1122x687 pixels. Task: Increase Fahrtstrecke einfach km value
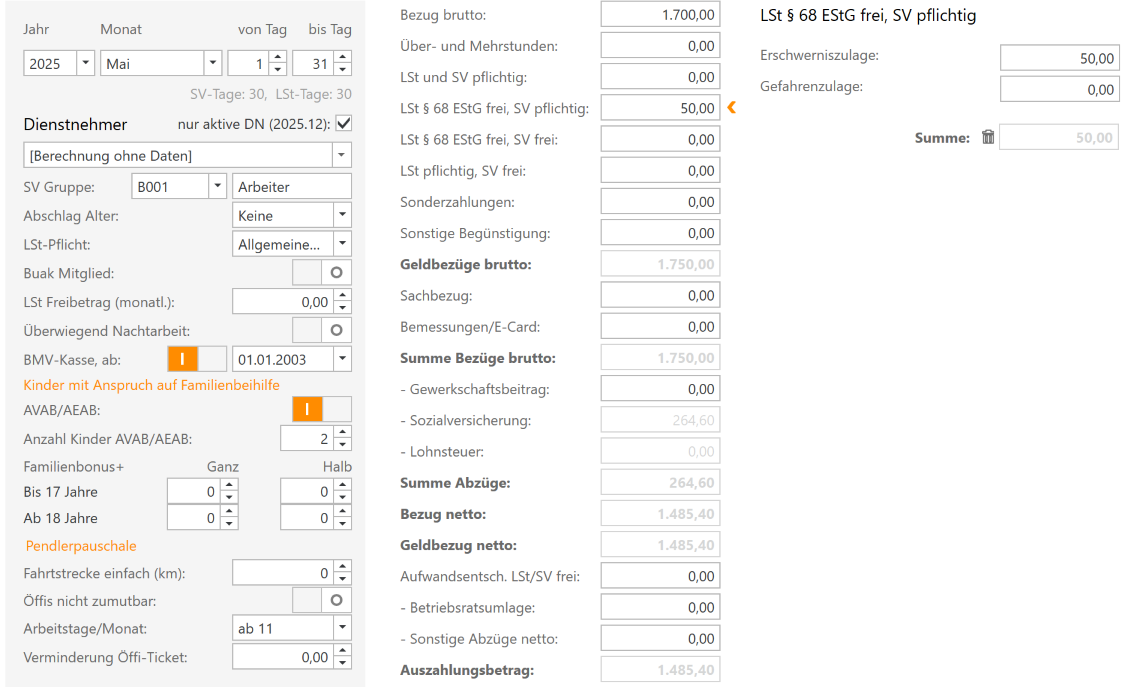(343, 567)
